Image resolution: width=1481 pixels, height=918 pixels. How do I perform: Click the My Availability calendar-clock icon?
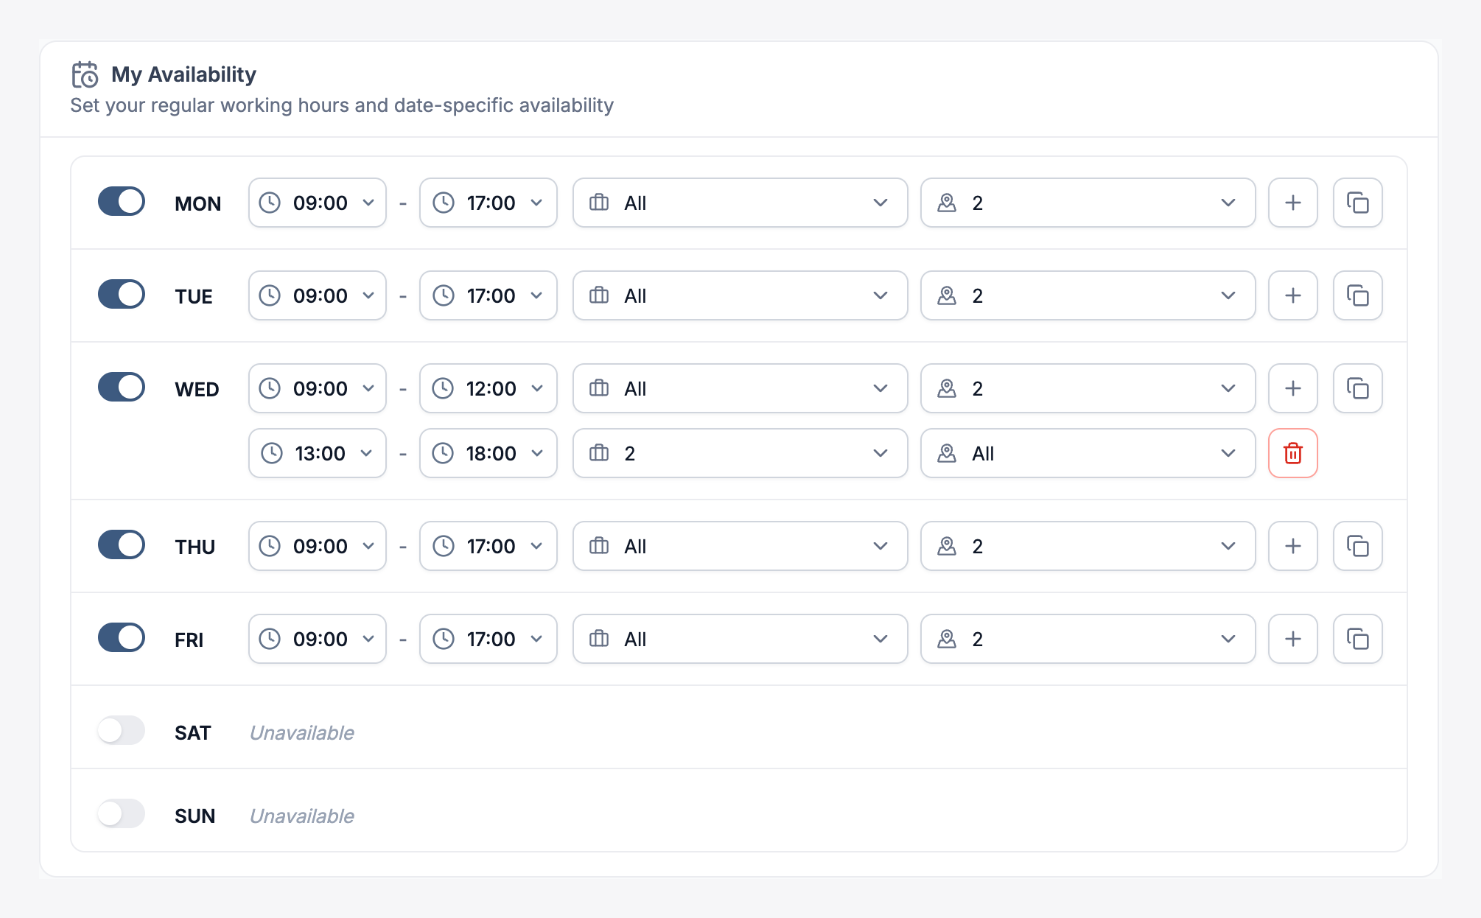[85, 75]
